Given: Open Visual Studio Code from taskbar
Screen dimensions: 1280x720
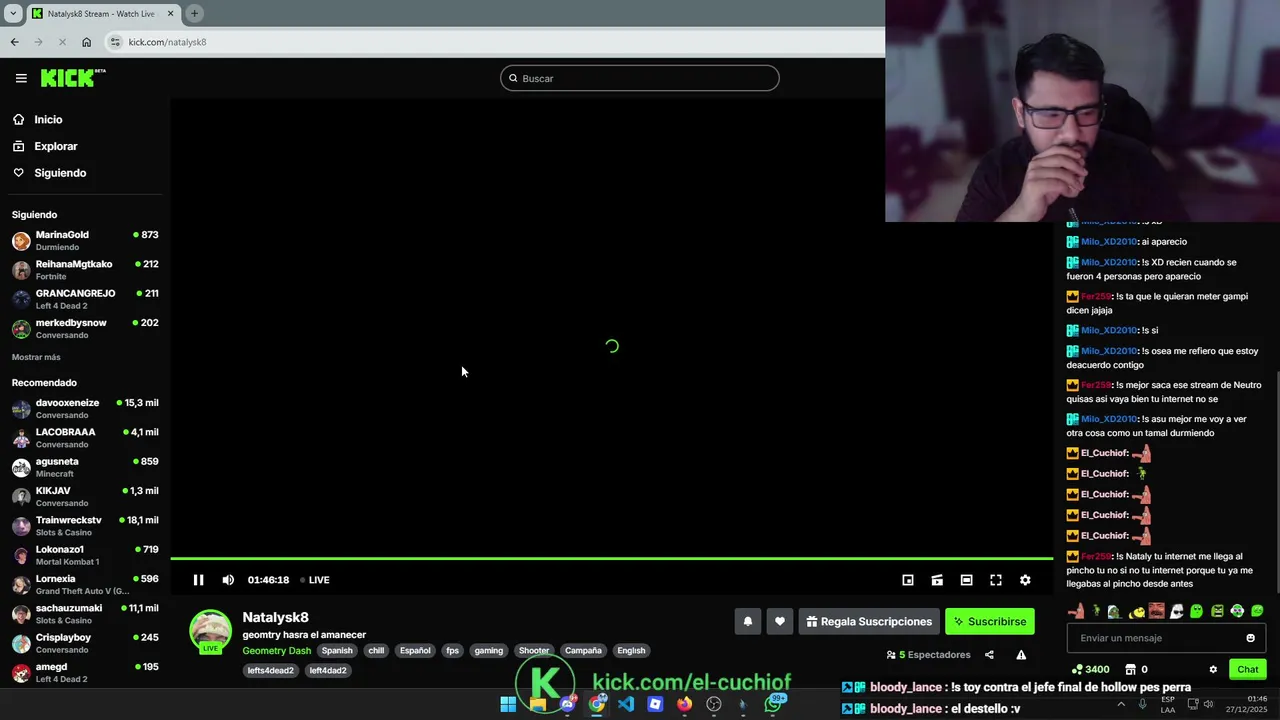Looking at the screenshot, I should [x=626, y=704].
